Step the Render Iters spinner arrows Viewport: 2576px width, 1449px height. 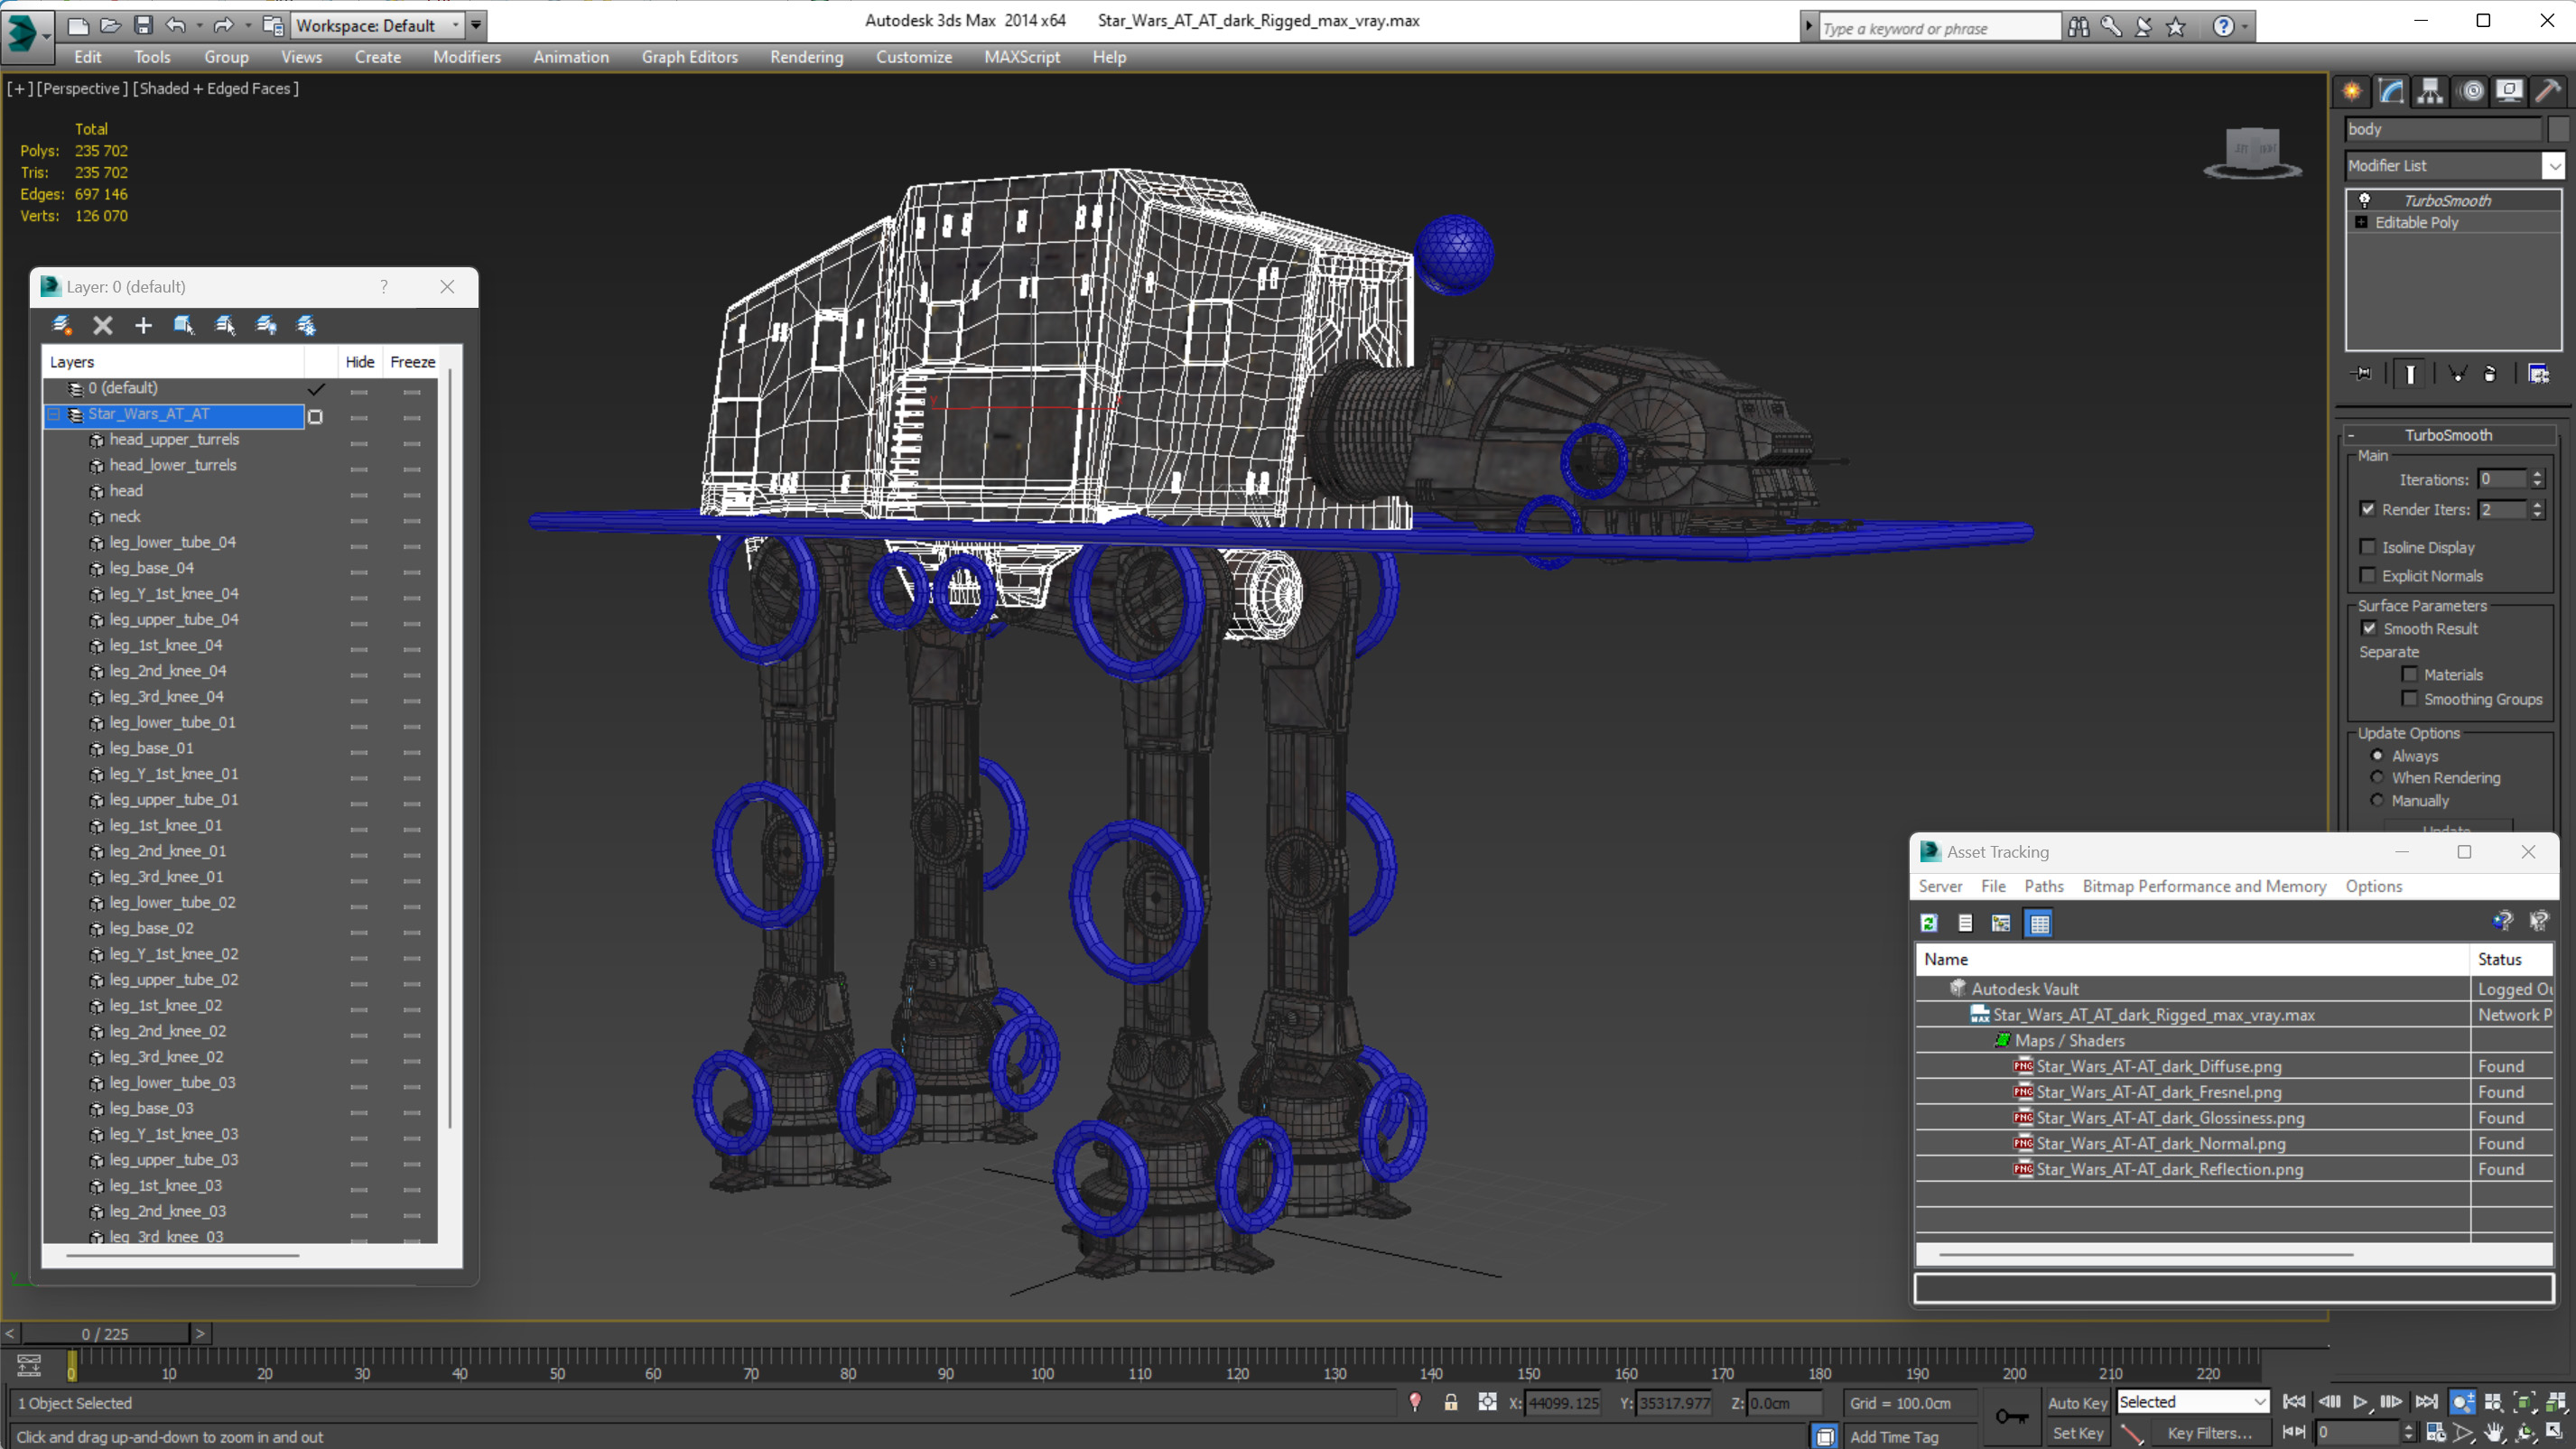2537,510
